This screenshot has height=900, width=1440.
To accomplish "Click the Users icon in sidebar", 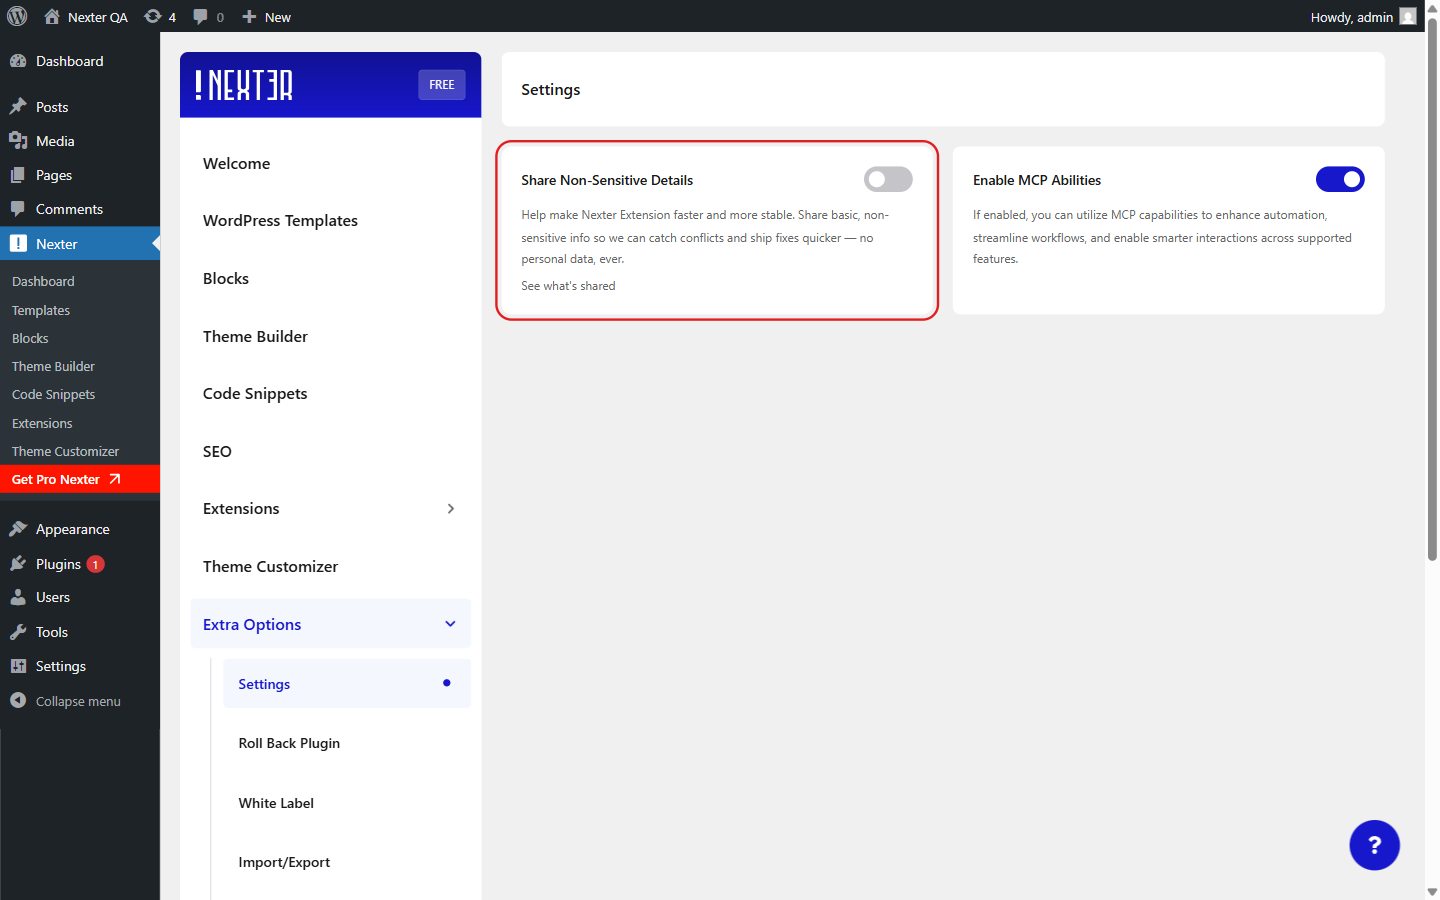I will (18, 597).
